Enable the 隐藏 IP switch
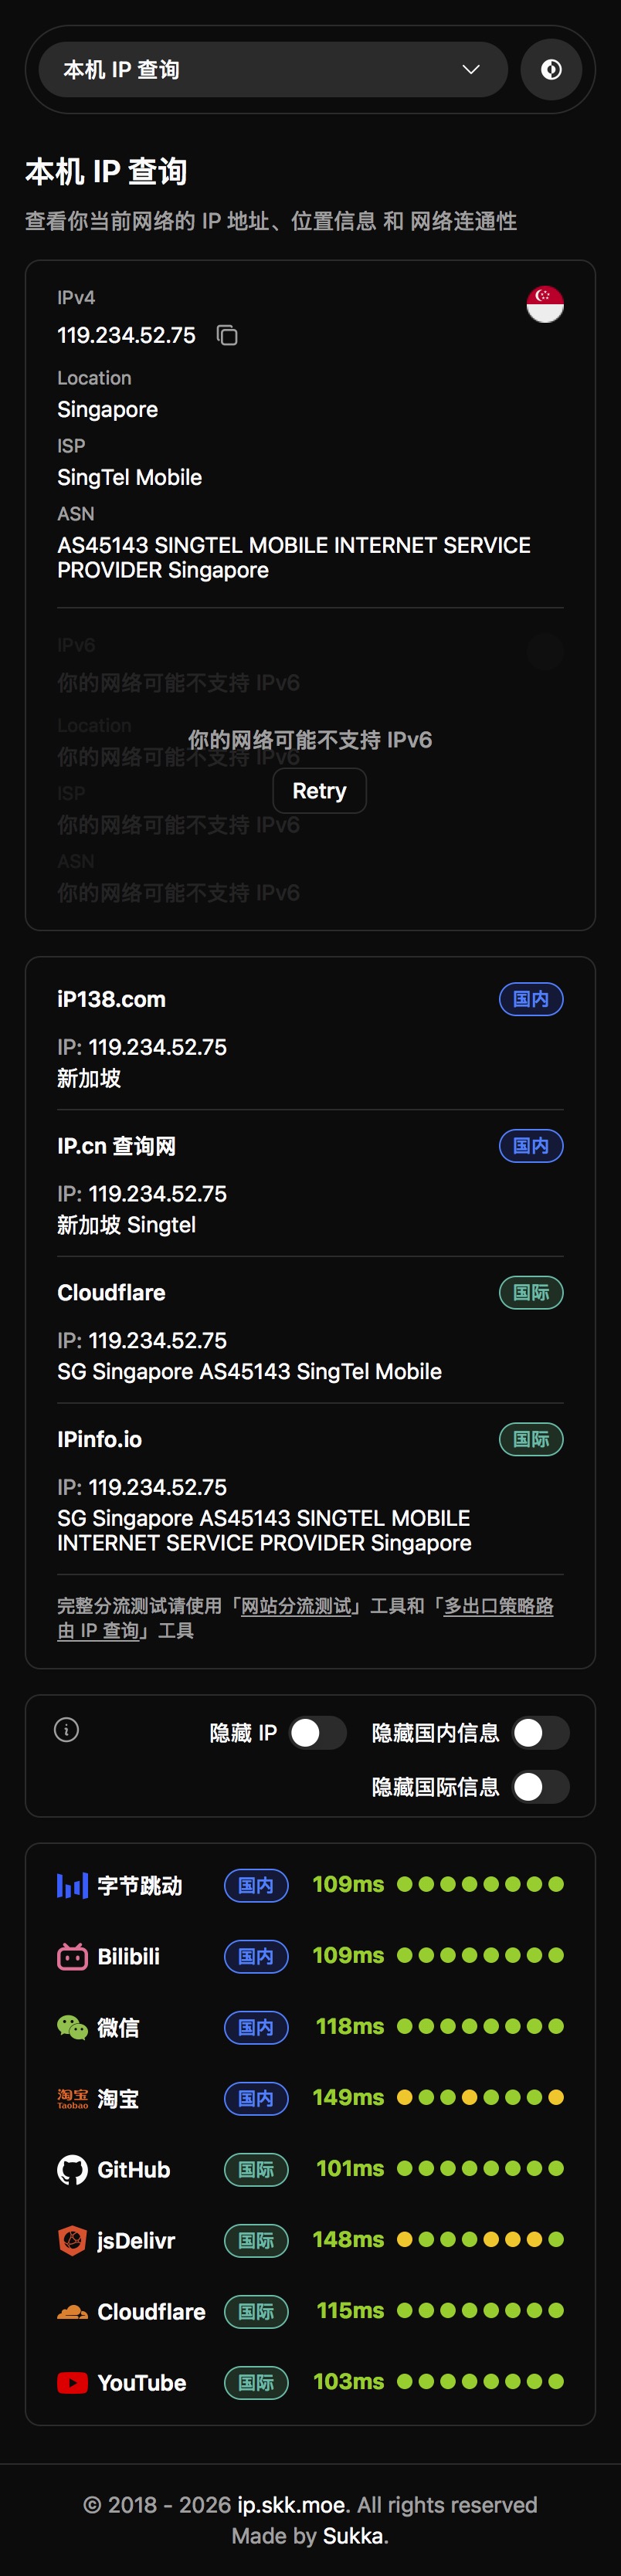Screen dimensions: 621x2576 (x=317, y=1733)
